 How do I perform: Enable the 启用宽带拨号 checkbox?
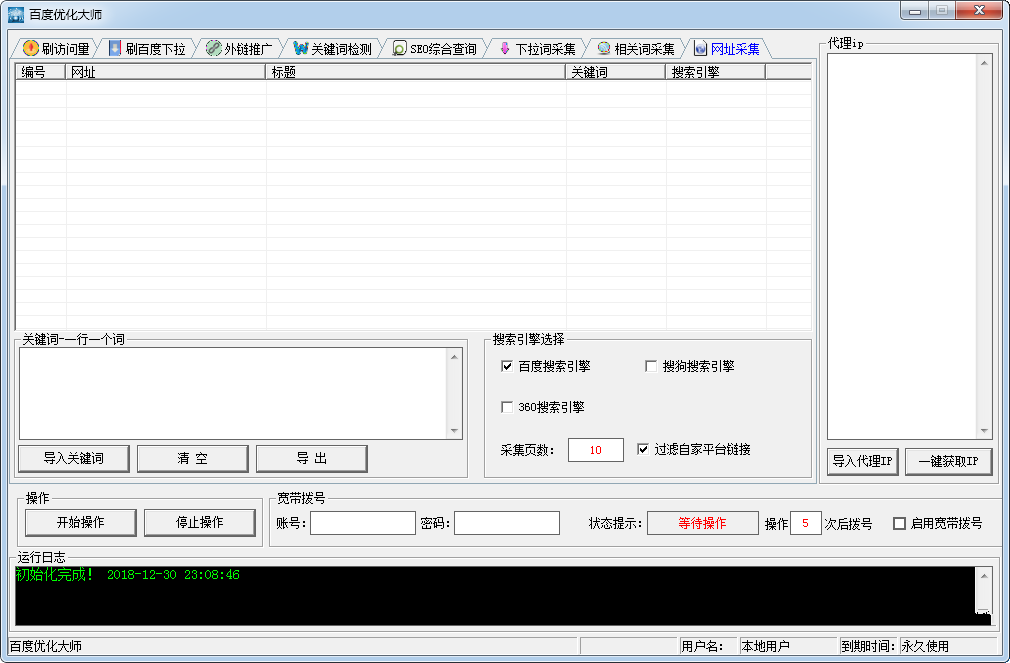(899, 523)
